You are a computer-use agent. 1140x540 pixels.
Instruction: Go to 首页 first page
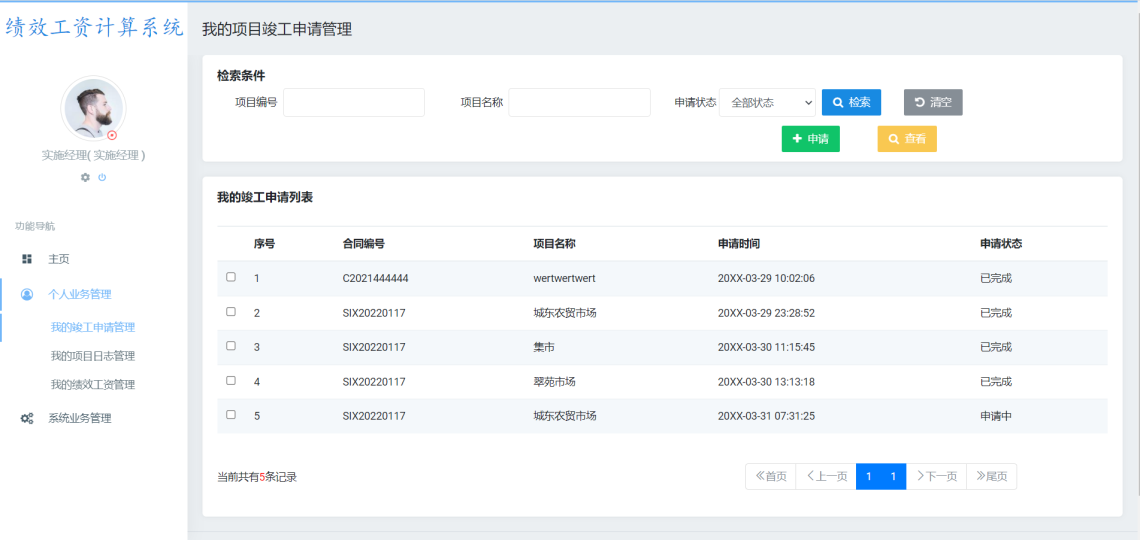[x=771, y=477]
